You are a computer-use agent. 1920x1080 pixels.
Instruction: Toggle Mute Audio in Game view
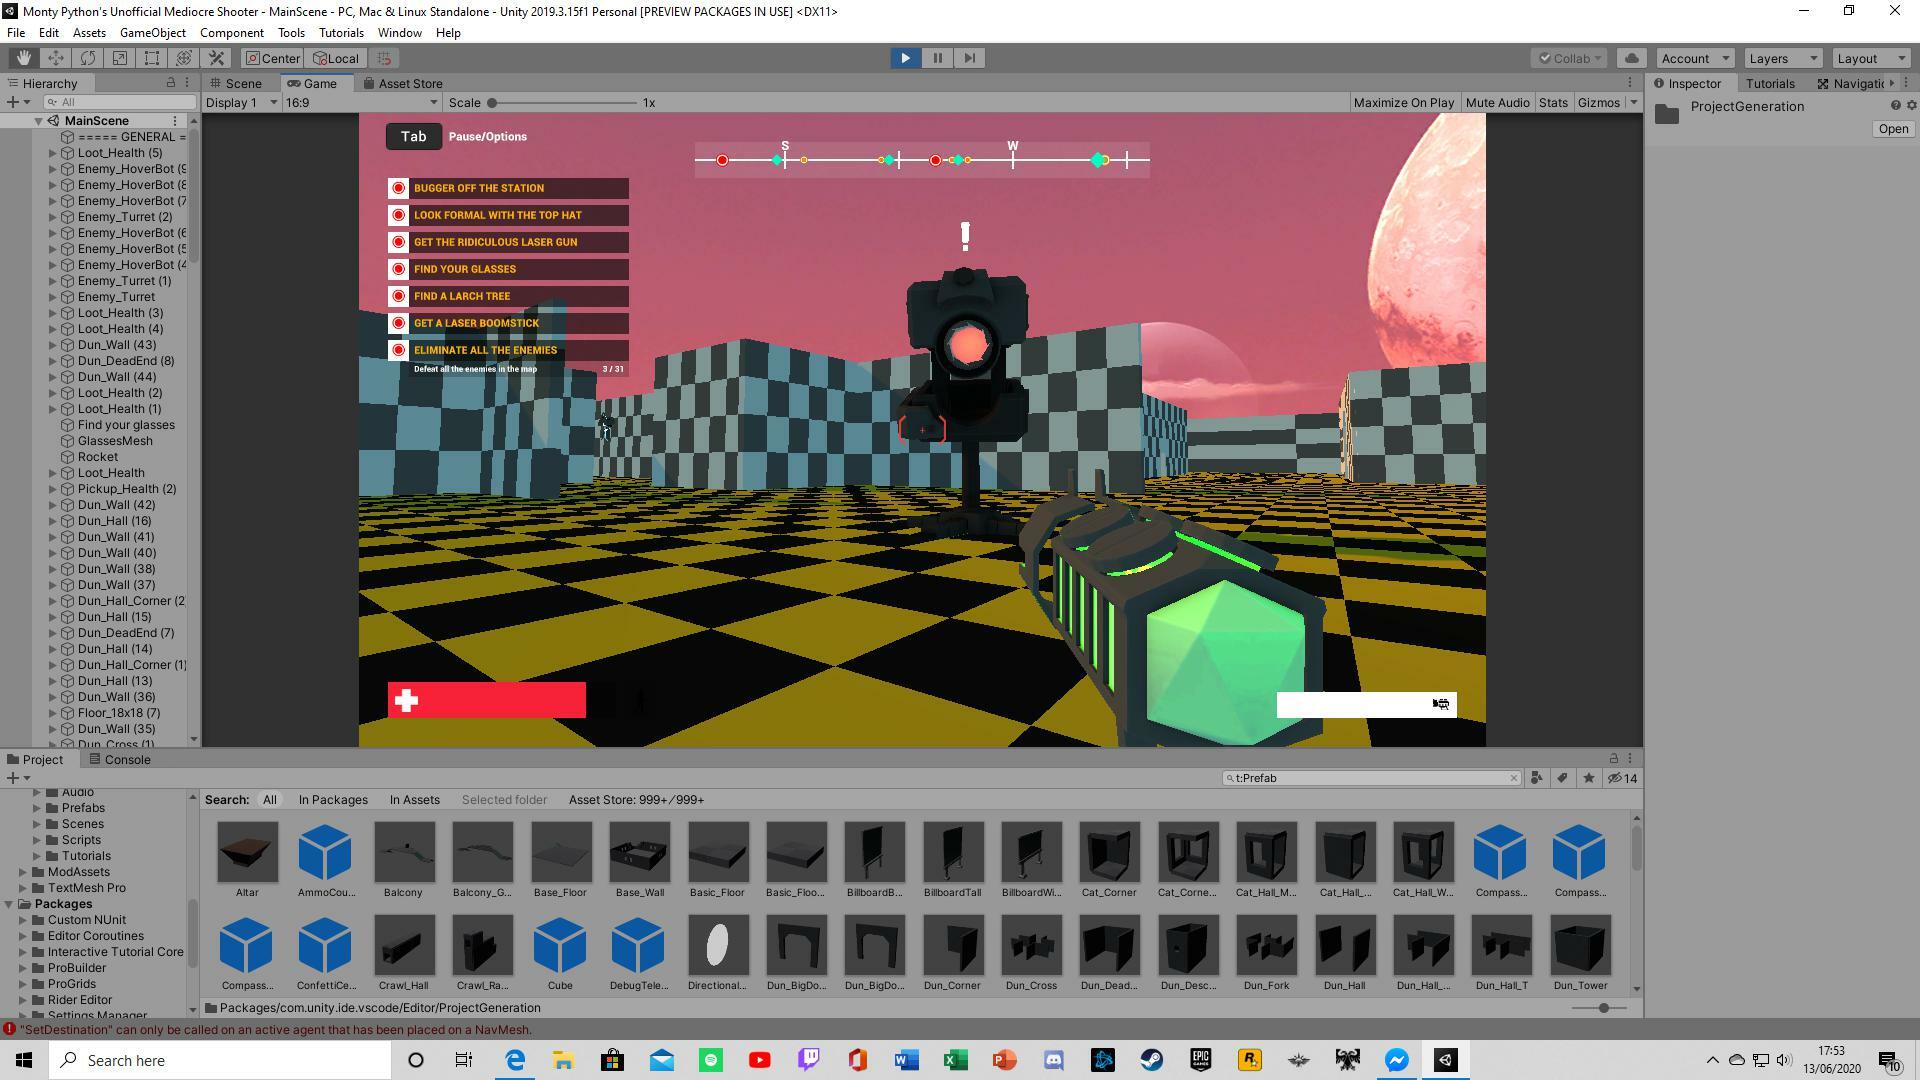pos(1496,102)
